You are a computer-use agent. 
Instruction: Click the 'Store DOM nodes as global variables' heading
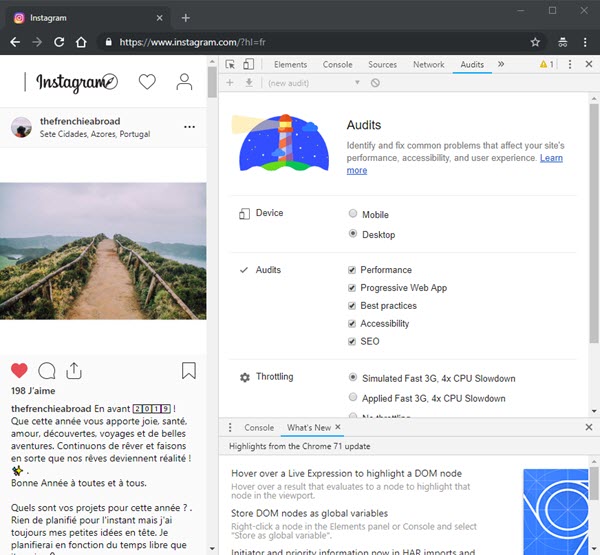point(310,513)
